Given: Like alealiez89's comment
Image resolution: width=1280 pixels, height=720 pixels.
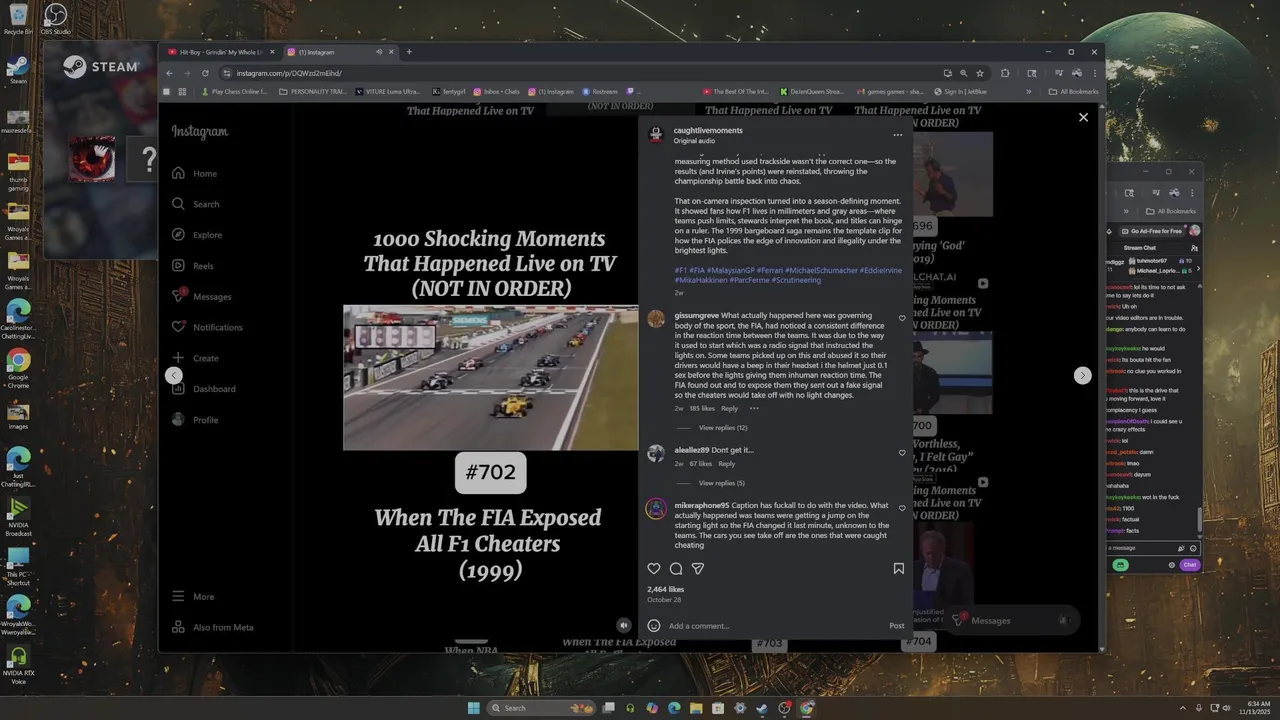Looking at the screenshot, I should (902, 453).
